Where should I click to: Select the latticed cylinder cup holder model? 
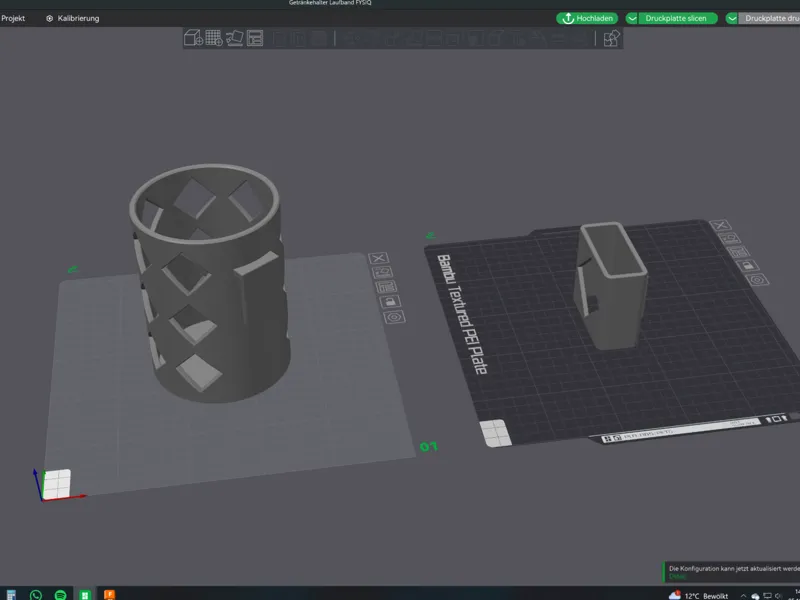tap(210, 283)
